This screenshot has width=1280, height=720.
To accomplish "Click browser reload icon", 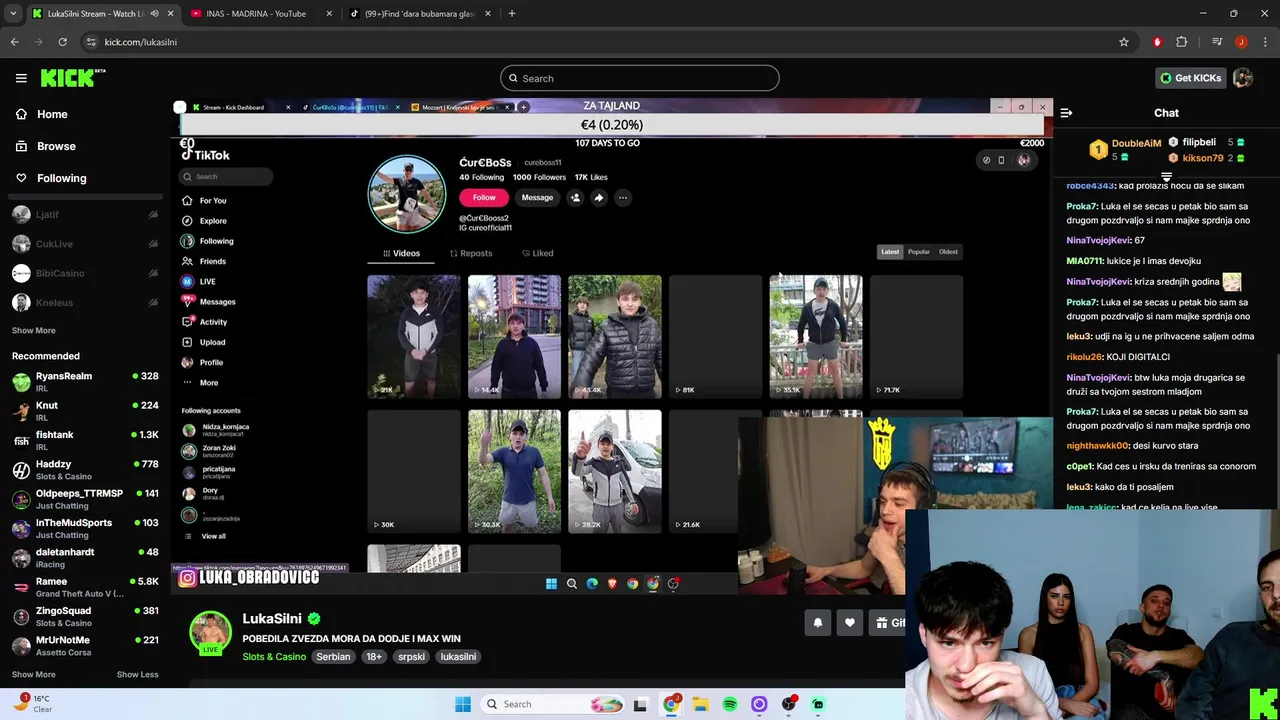I will coord(62,42).
